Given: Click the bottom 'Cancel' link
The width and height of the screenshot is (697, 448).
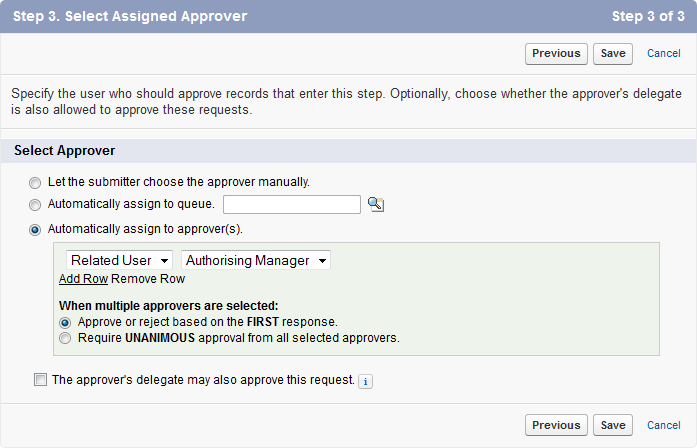Looking at the screenshot, I should pyautogui.click(x=664, y=425).
